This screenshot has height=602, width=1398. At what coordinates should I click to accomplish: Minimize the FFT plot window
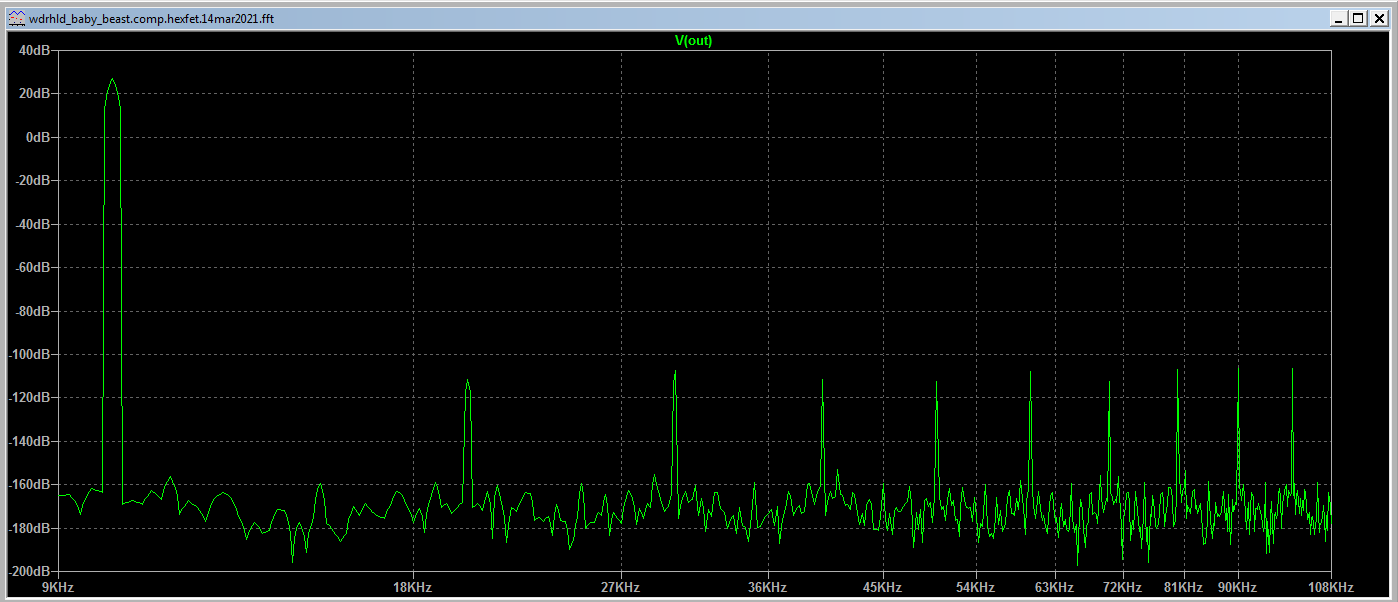1340,18
